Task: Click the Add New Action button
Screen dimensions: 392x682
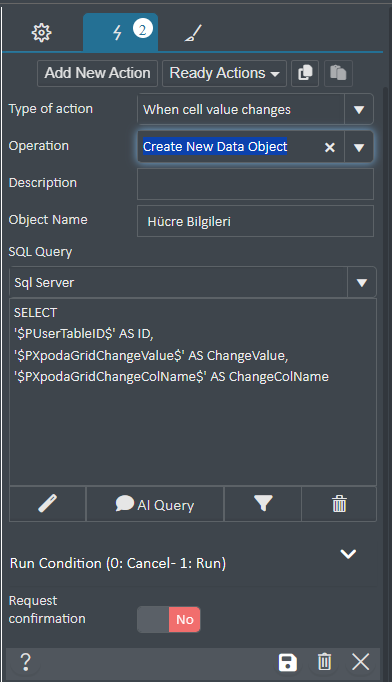Action: click(97, 73)
